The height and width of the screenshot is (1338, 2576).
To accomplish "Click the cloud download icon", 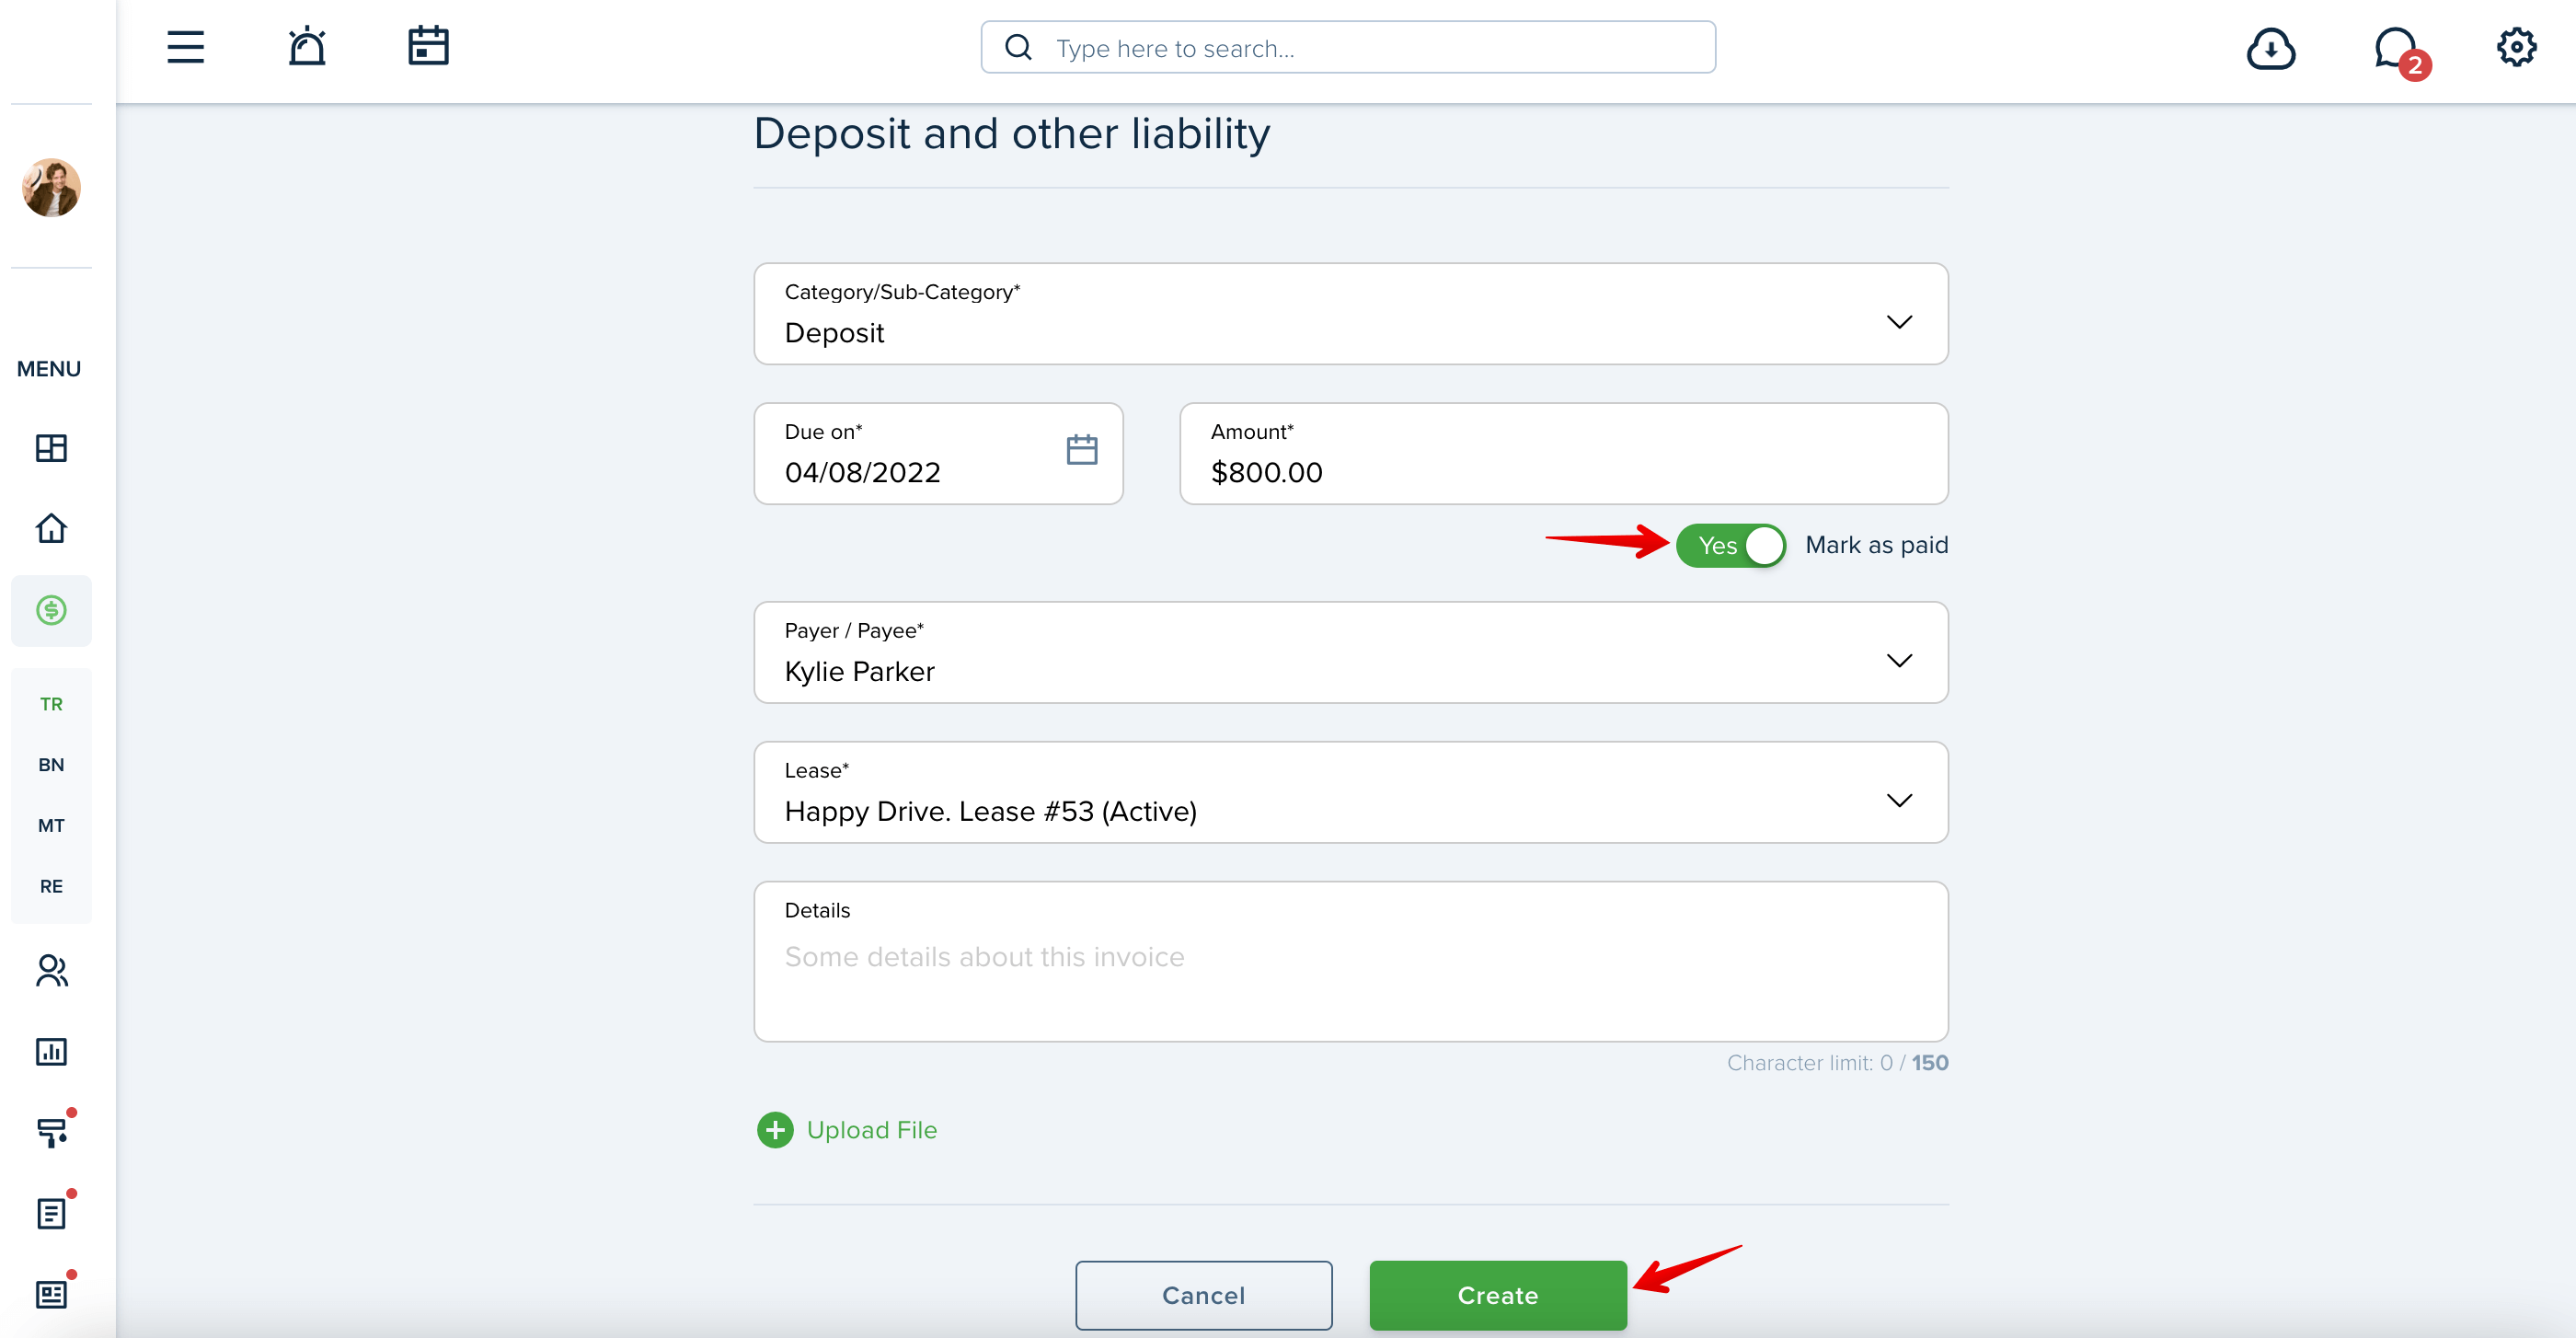I will [2271, 48].
